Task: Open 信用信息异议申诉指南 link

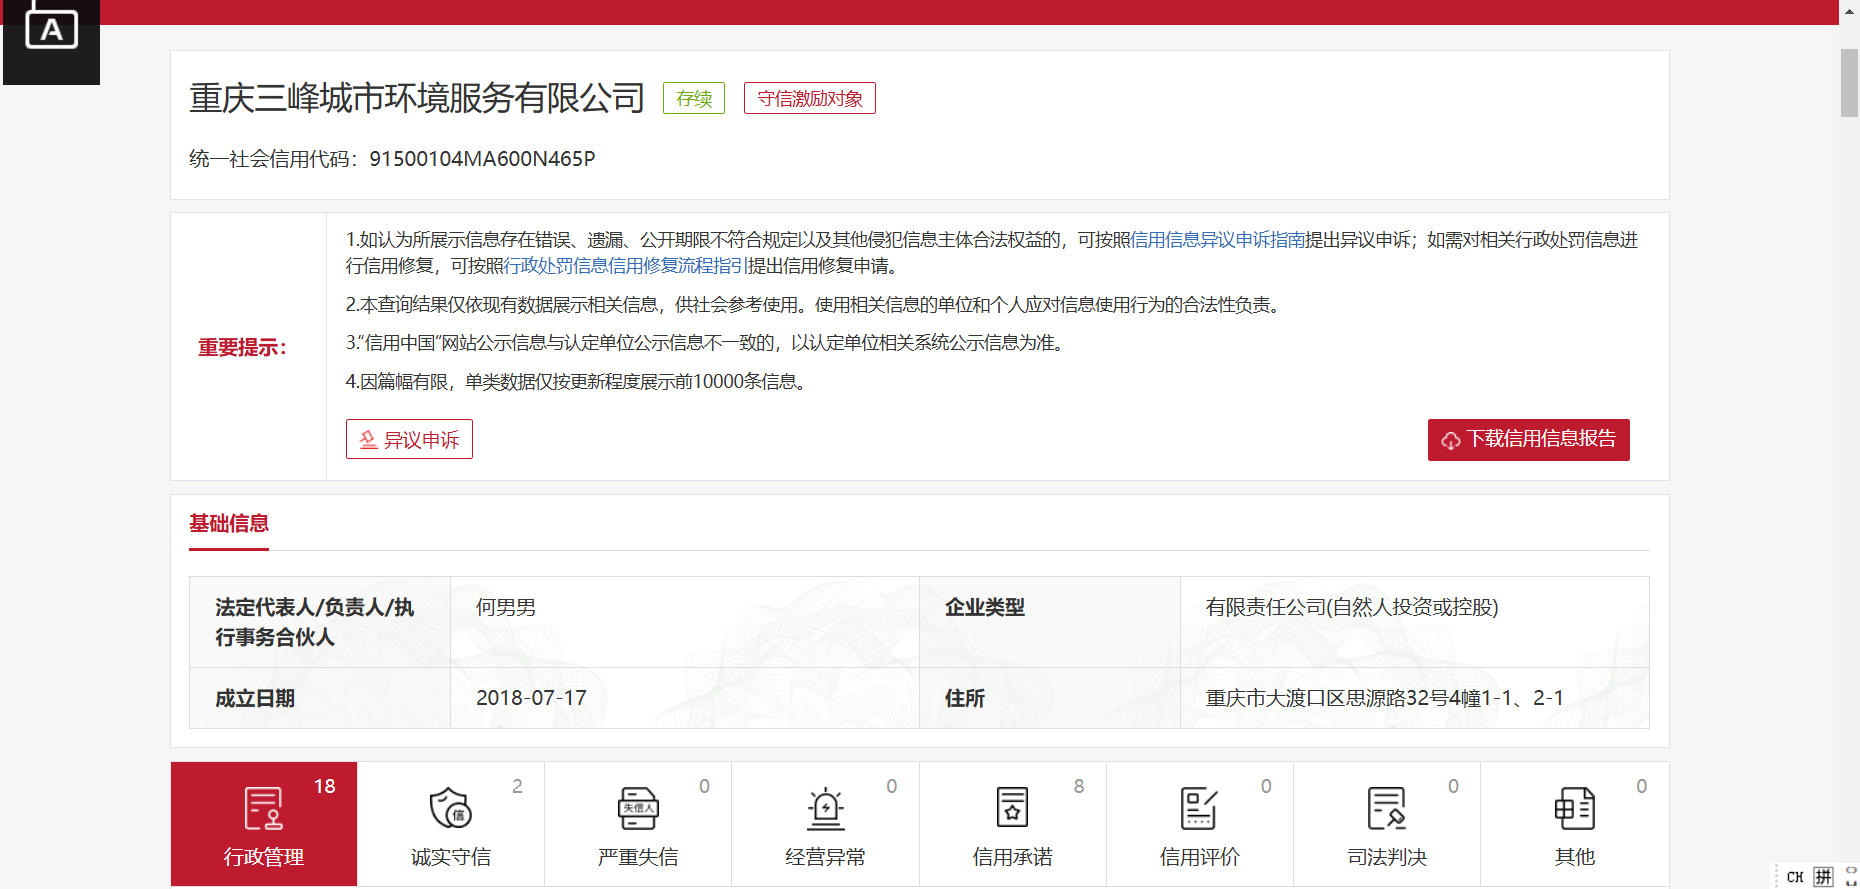Action: [x=1217, y=240]
